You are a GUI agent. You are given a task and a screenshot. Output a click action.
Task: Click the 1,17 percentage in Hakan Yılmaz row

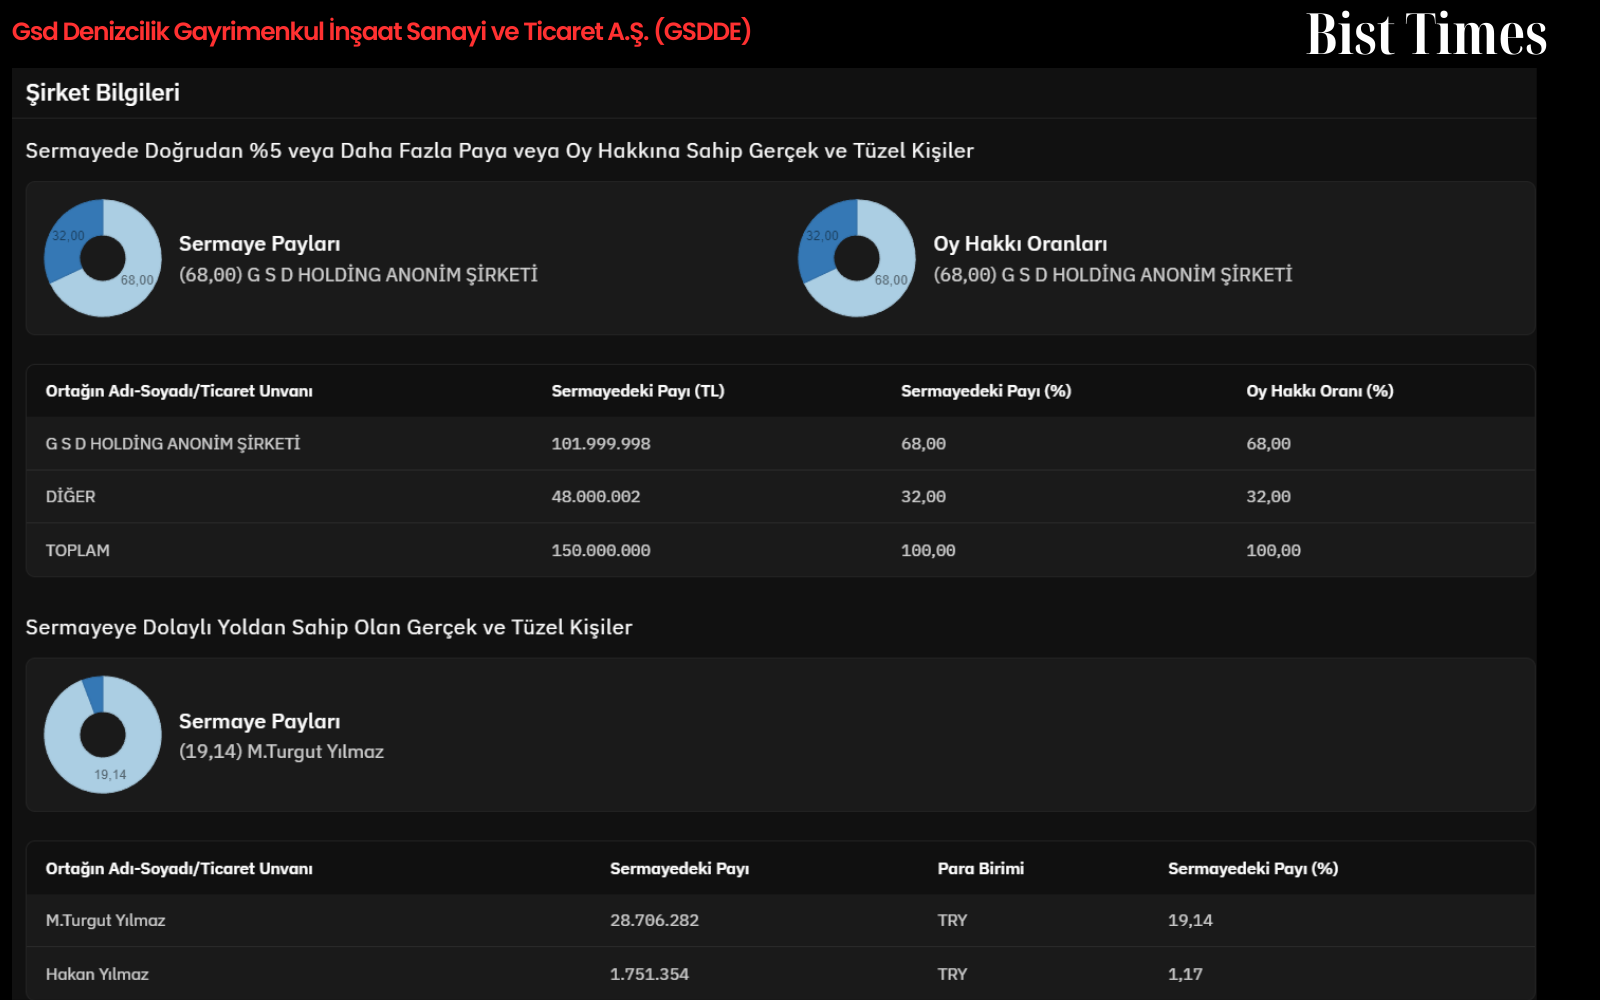[x=1185, y=975]
